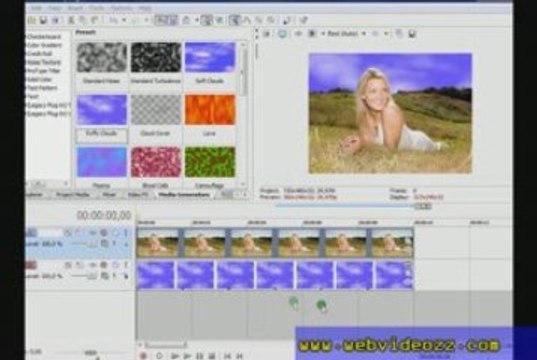Viewport: 537px width, 360px height.
Task: Solo the clouds video track
Action: pyautogui.click(x=126, y=265)
